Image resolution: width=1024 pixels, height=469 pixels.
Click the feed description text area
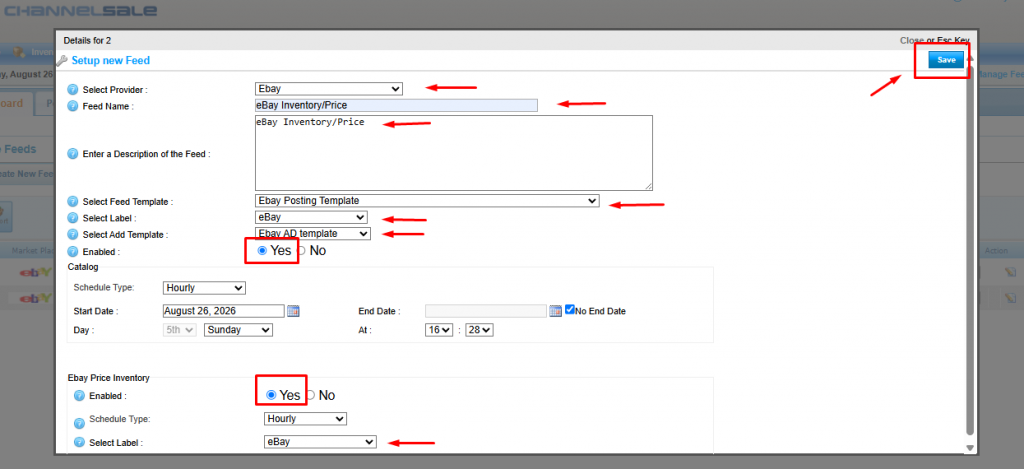454,153
